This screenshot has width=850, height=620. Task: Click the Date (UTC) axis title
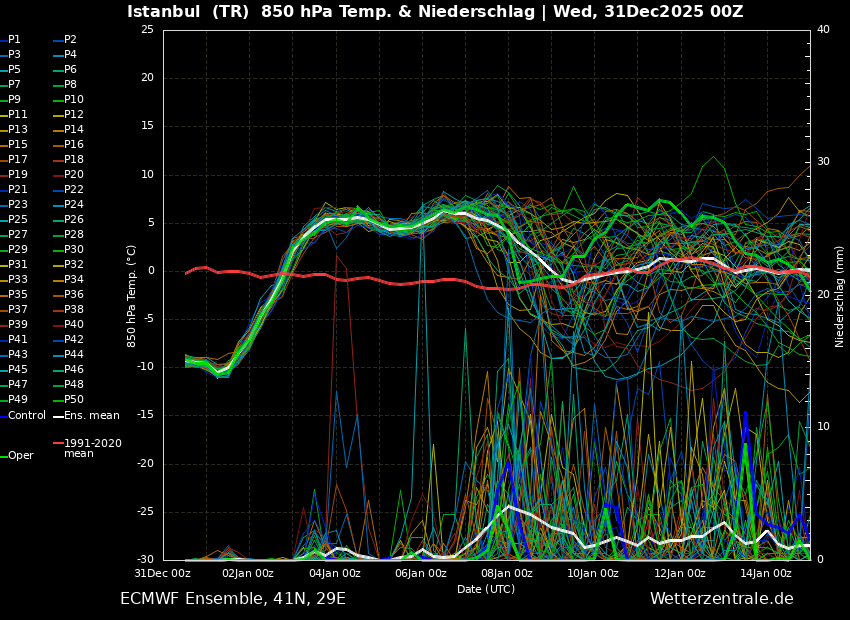pyautogui.click(x=486, y=589)
